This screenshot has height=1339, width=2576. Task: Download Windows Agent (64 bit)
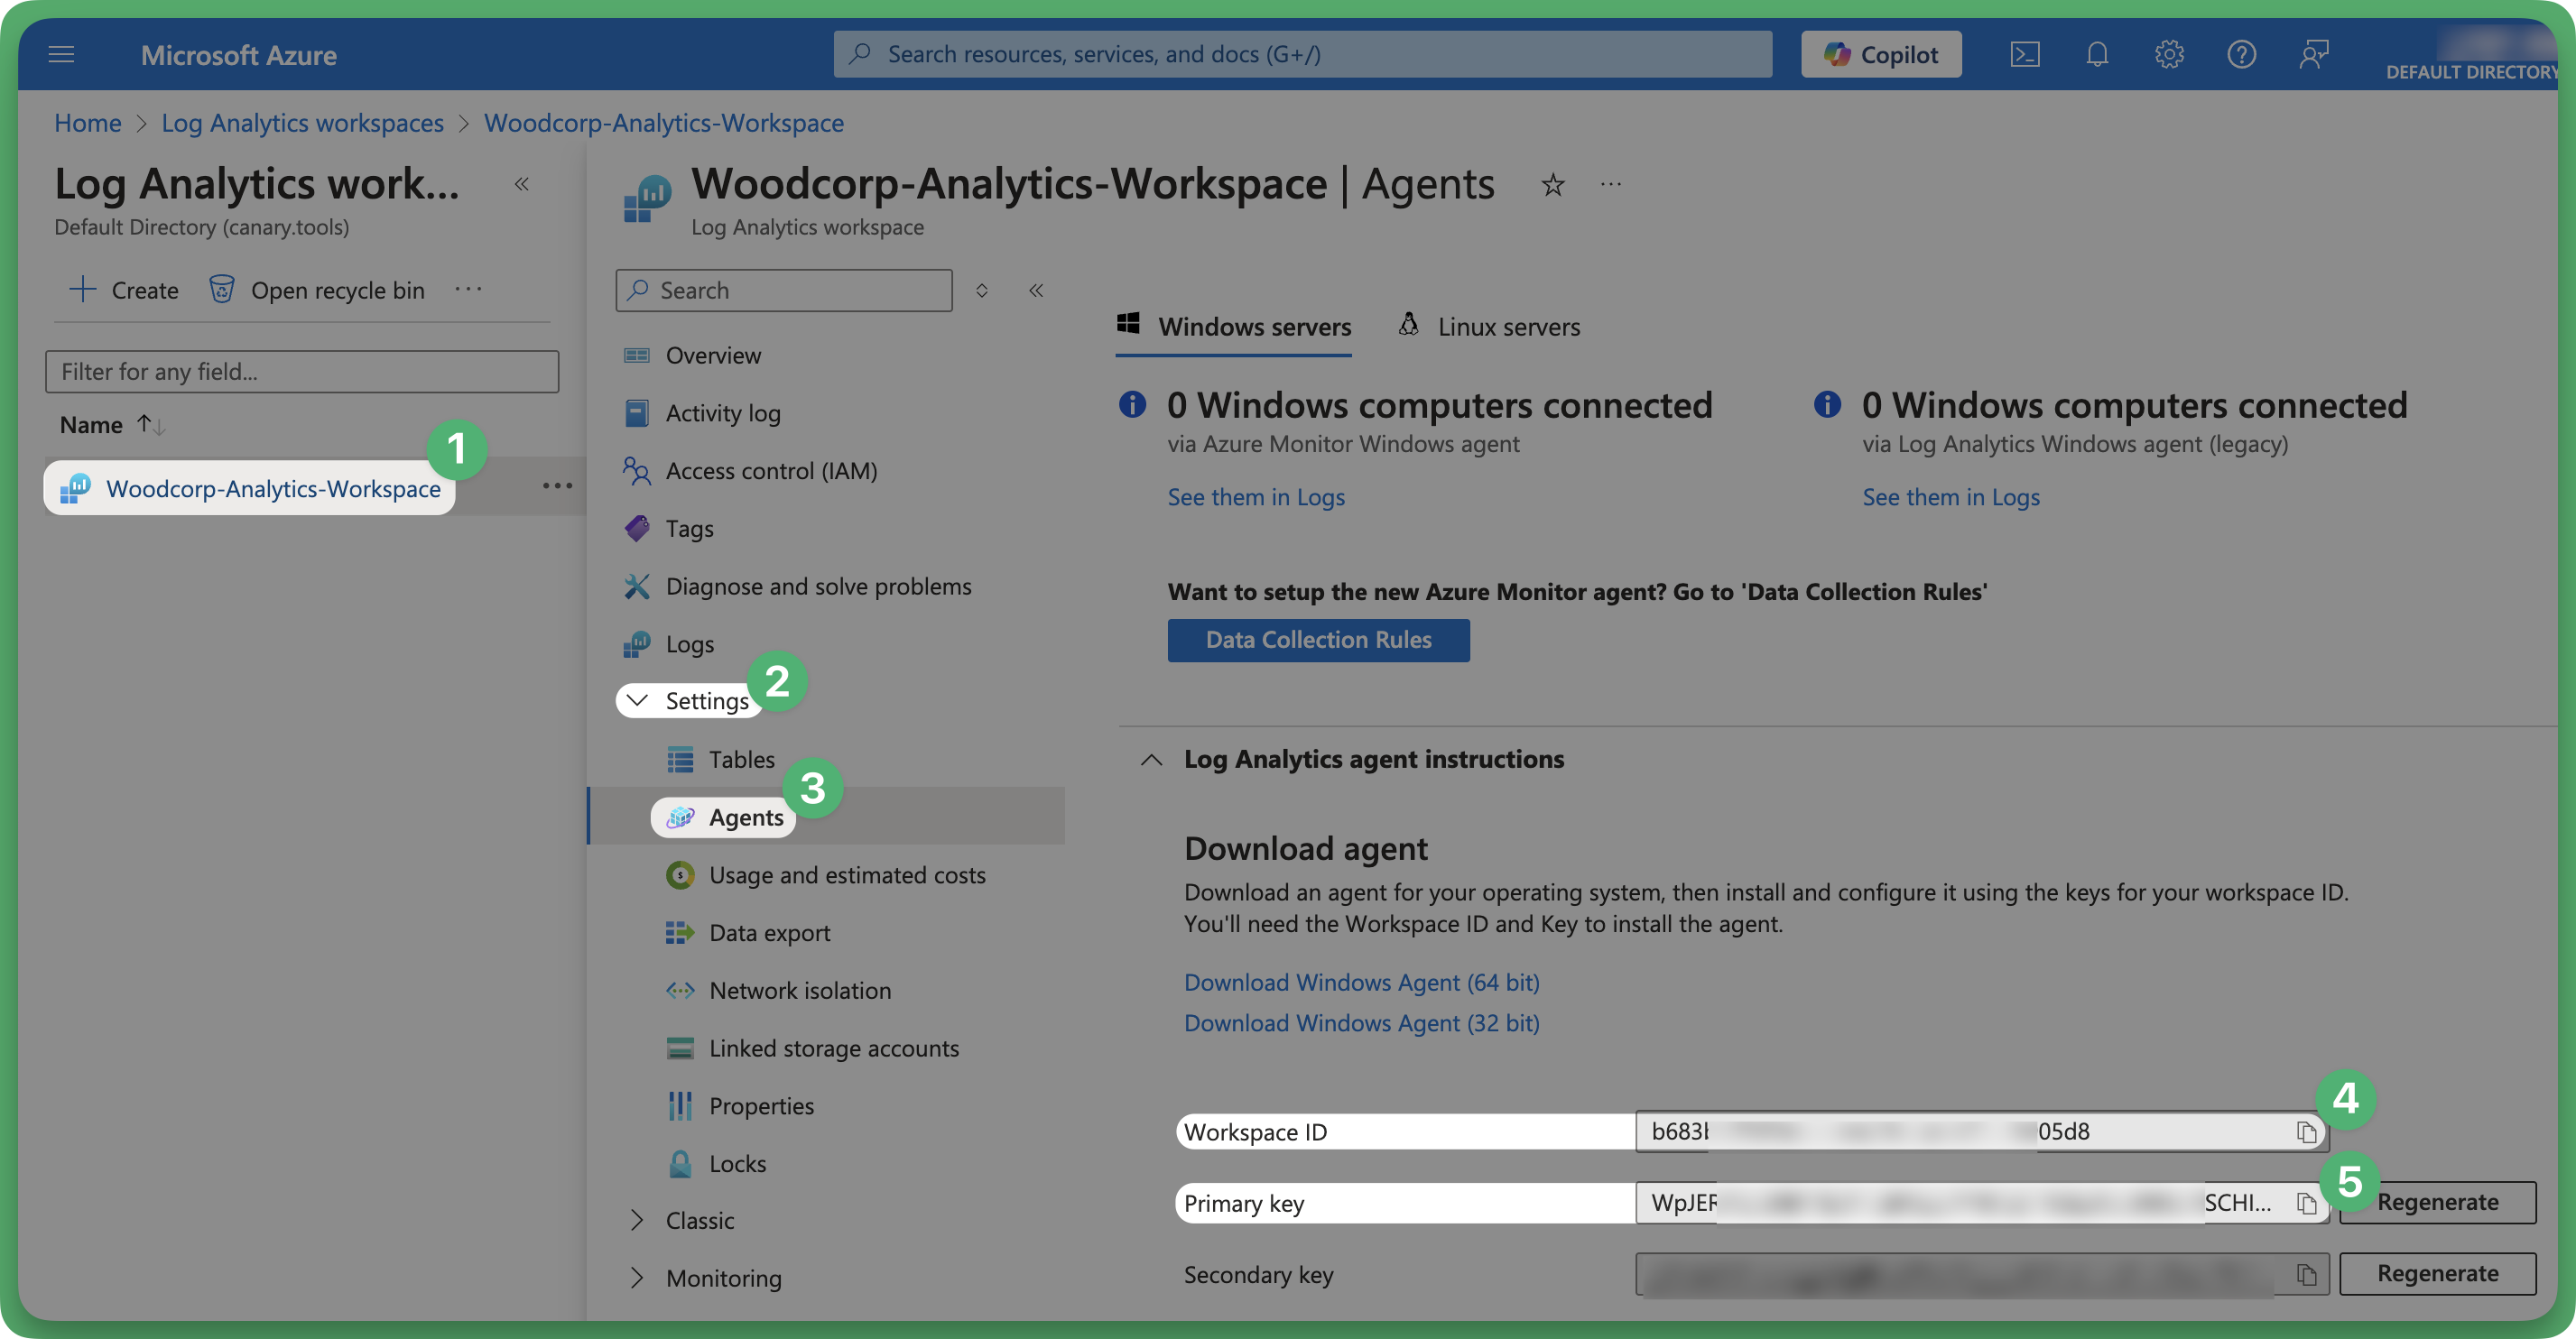click(1362, 982)
